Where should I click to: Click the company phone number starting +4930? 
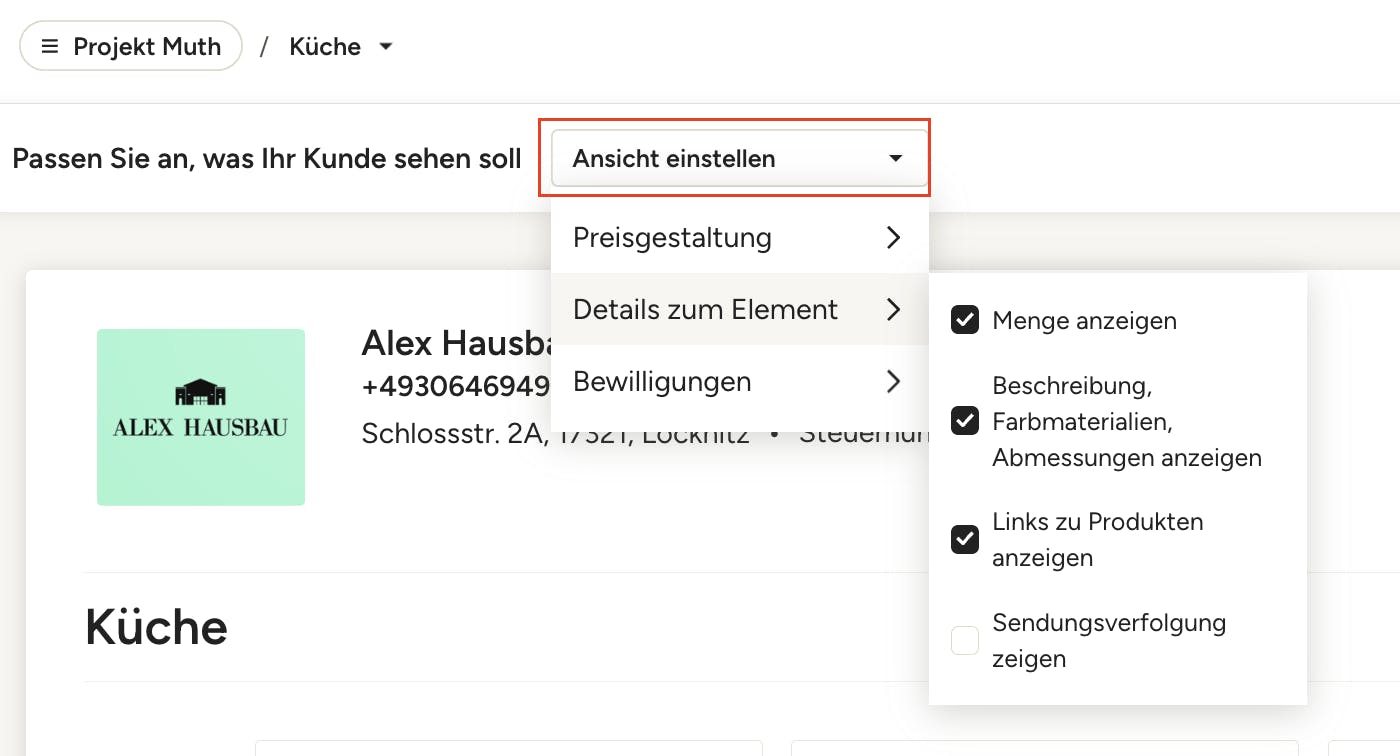(x=455, y=387)
